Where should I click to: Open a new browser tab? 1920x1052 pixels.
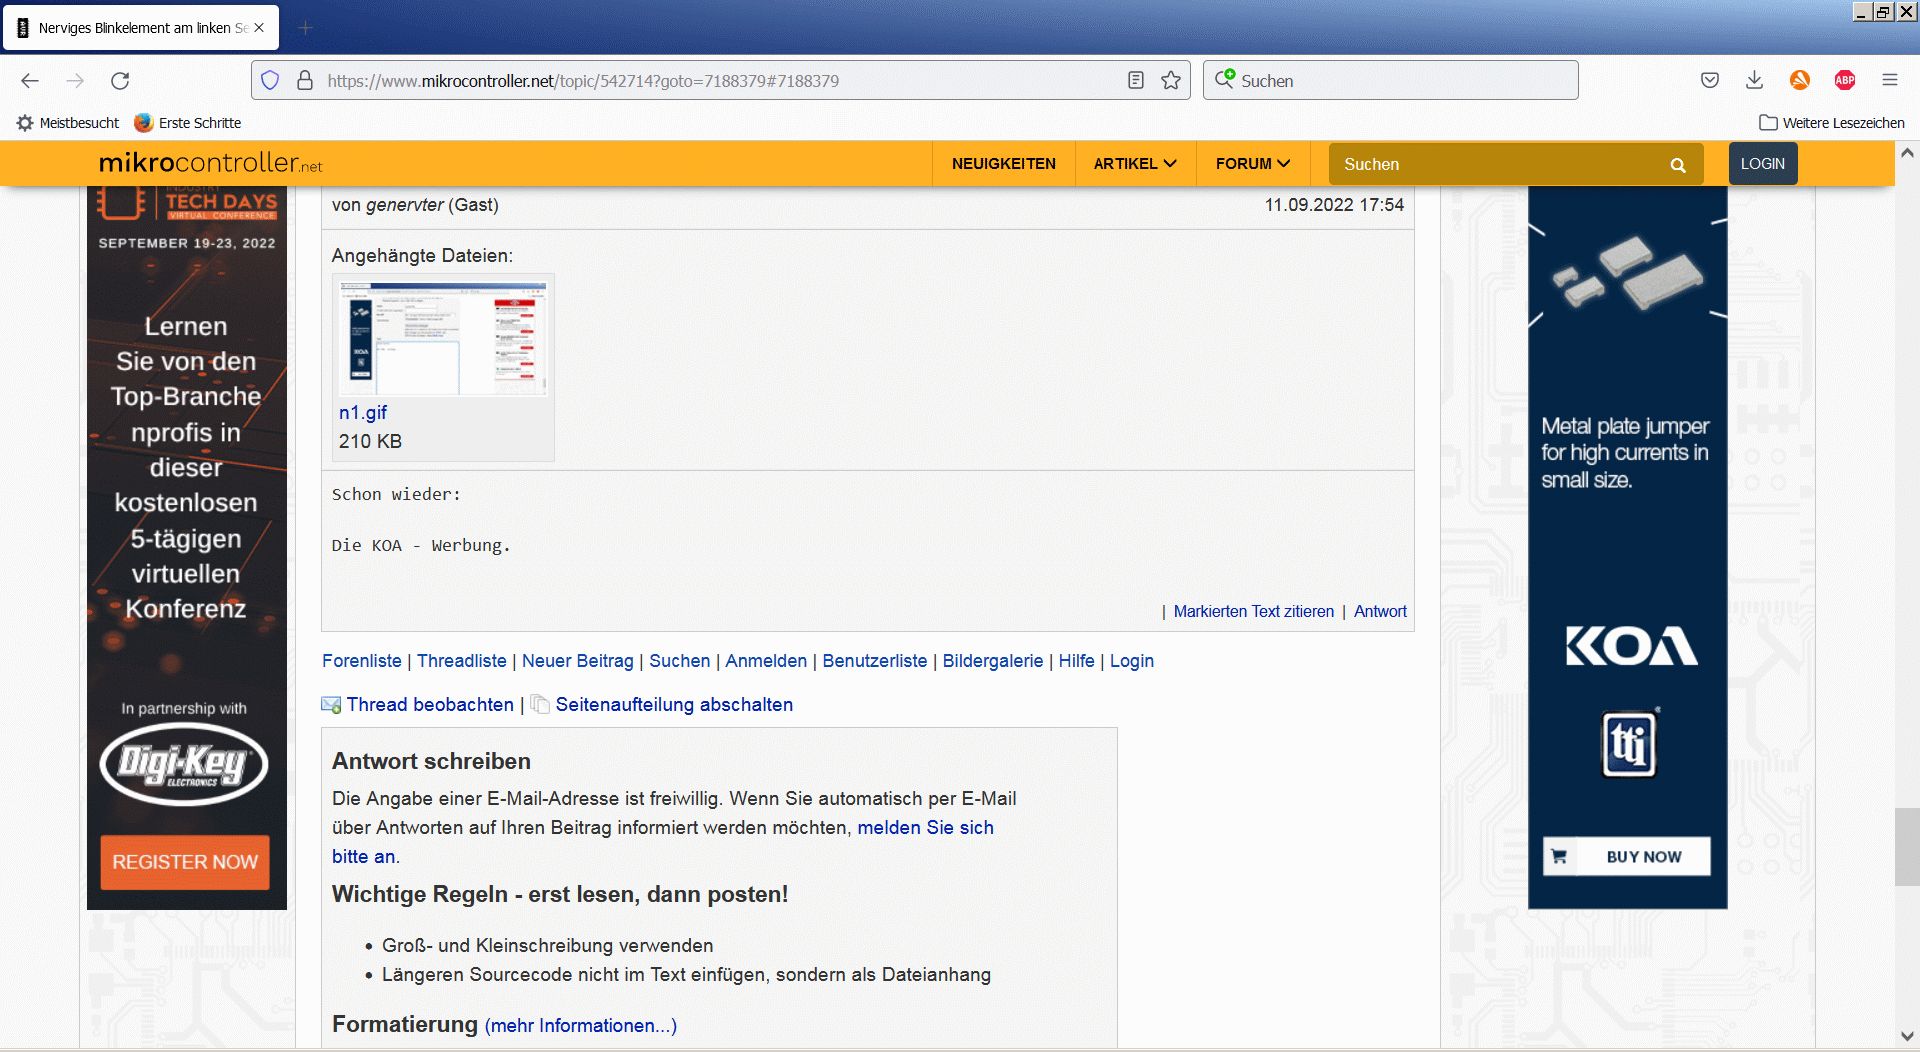[x=306, y=28]
